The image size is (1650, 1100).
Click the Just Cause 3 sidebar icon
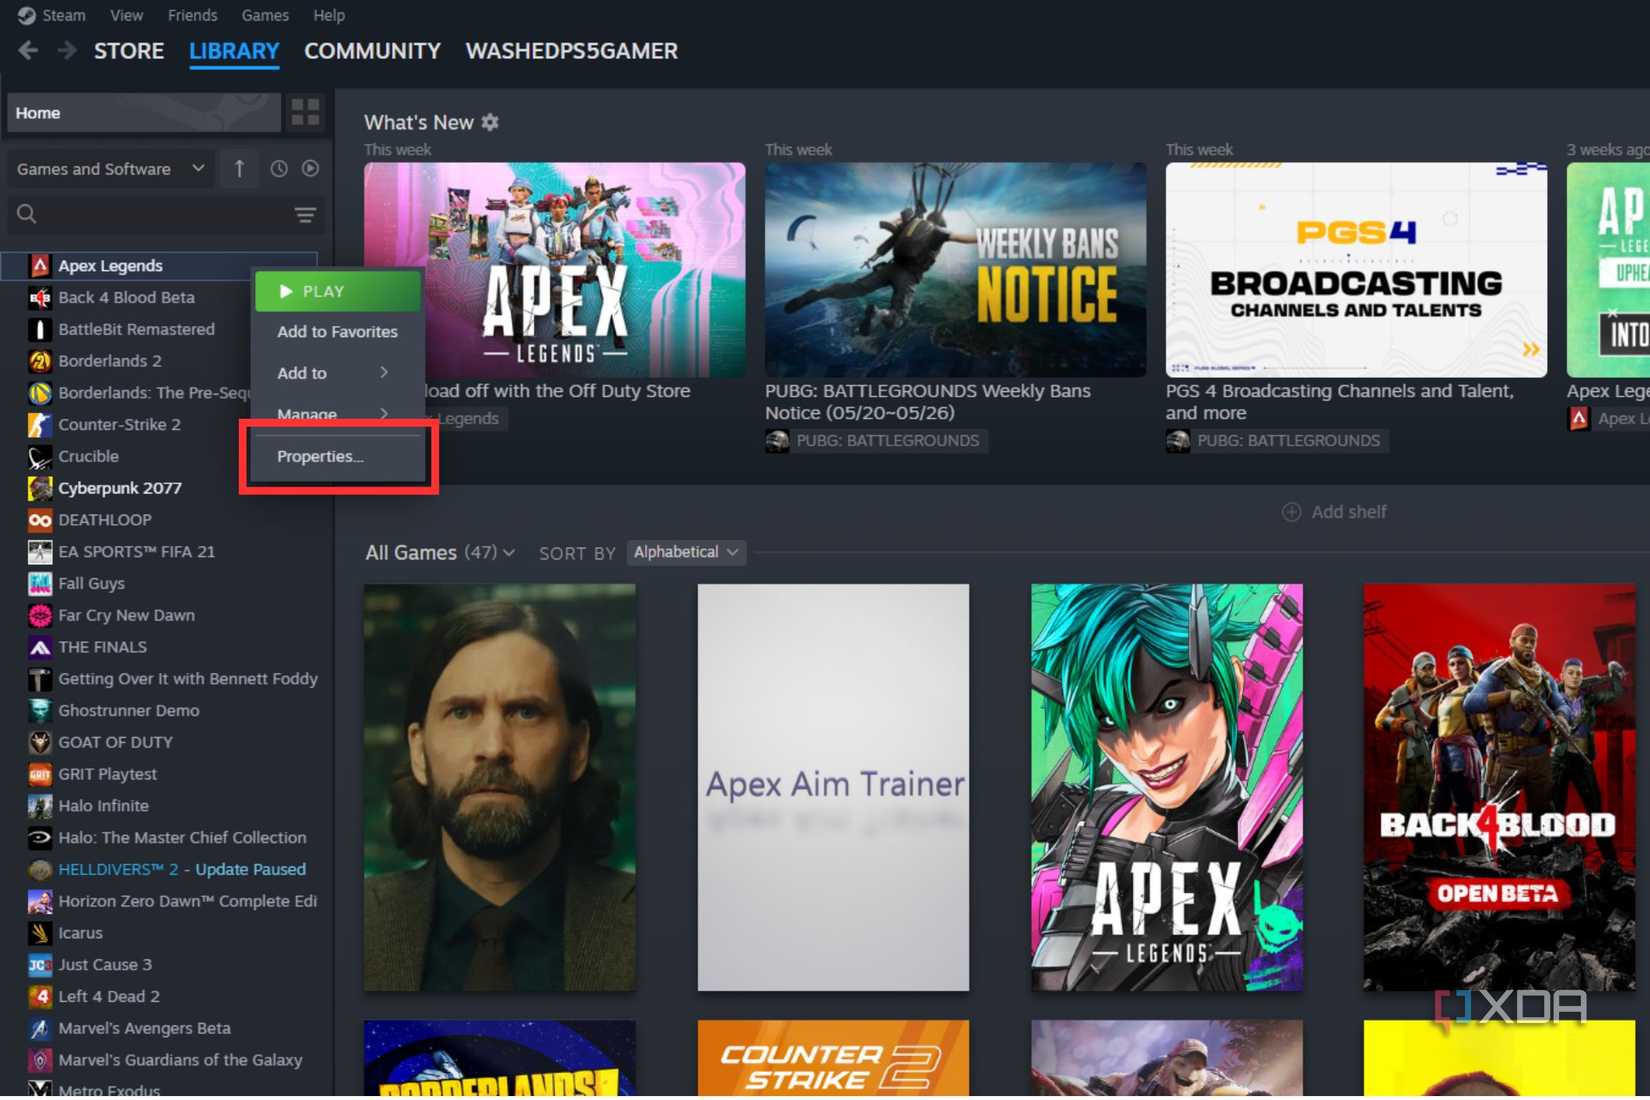click(x=40, y=965)
